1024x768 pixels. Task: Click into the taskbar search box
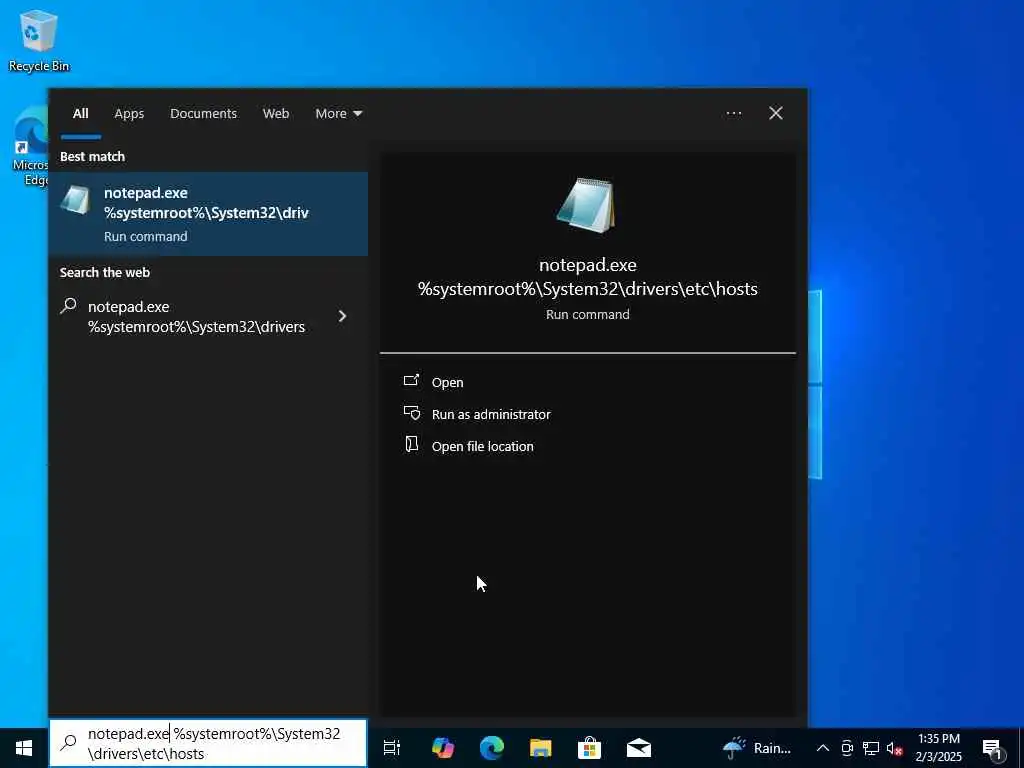pyautogui.click(x=208, y=743)
